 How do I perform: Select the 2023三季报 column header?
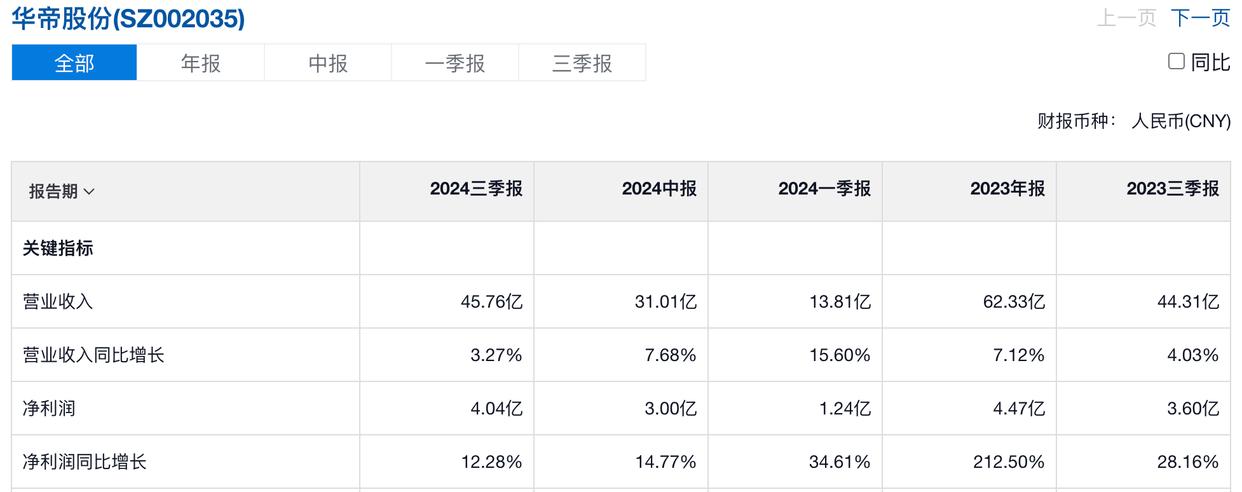click(1172, 189)
